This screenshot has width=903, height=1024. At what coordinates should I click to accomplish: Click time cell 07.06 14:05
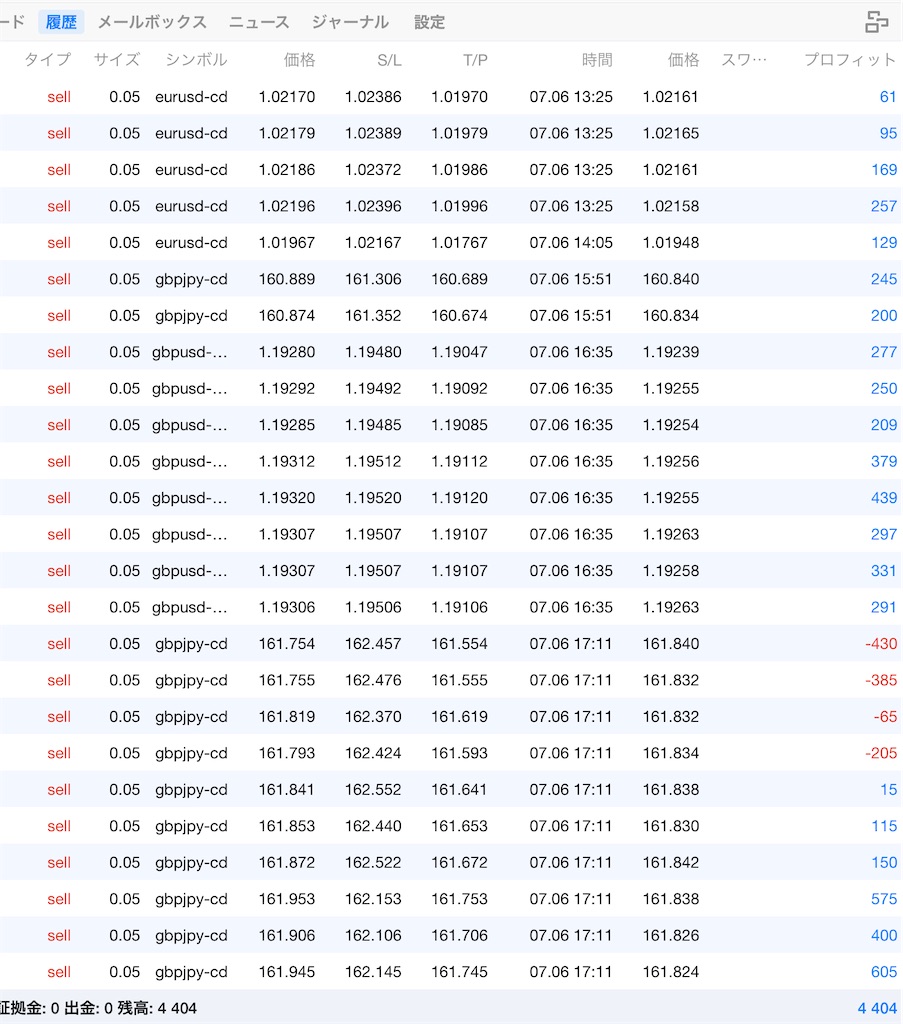tap(571, 243)
